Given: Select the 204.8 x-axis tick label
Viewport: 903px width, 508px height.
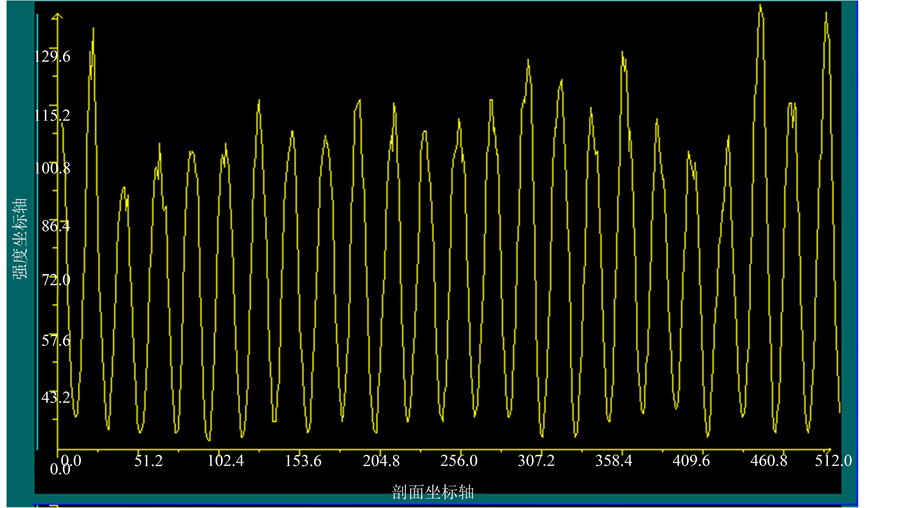Looking at the screenshot, I should (381, 461).
